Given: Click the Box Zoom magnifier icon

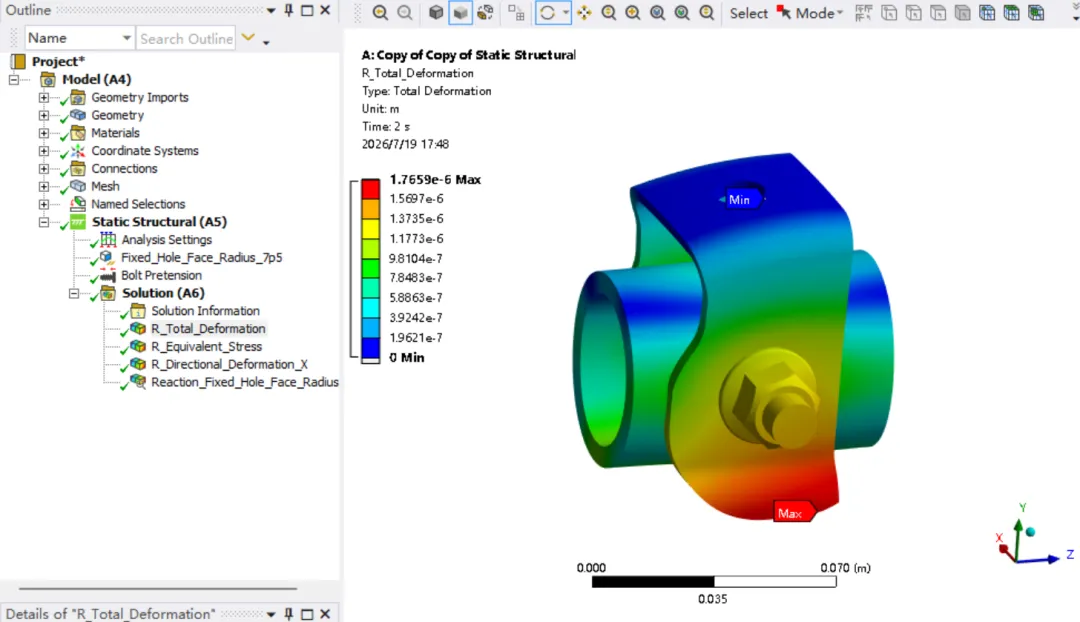Looking at the screenshot, I should tap(633, 13).
